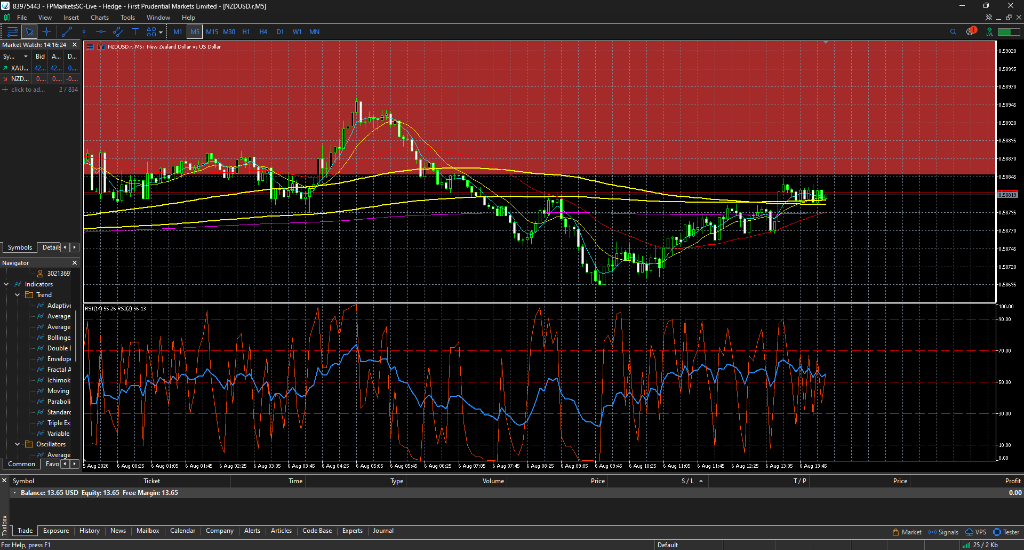
Task: Switch to Common tab in Navigator
Action: [22, 464]
